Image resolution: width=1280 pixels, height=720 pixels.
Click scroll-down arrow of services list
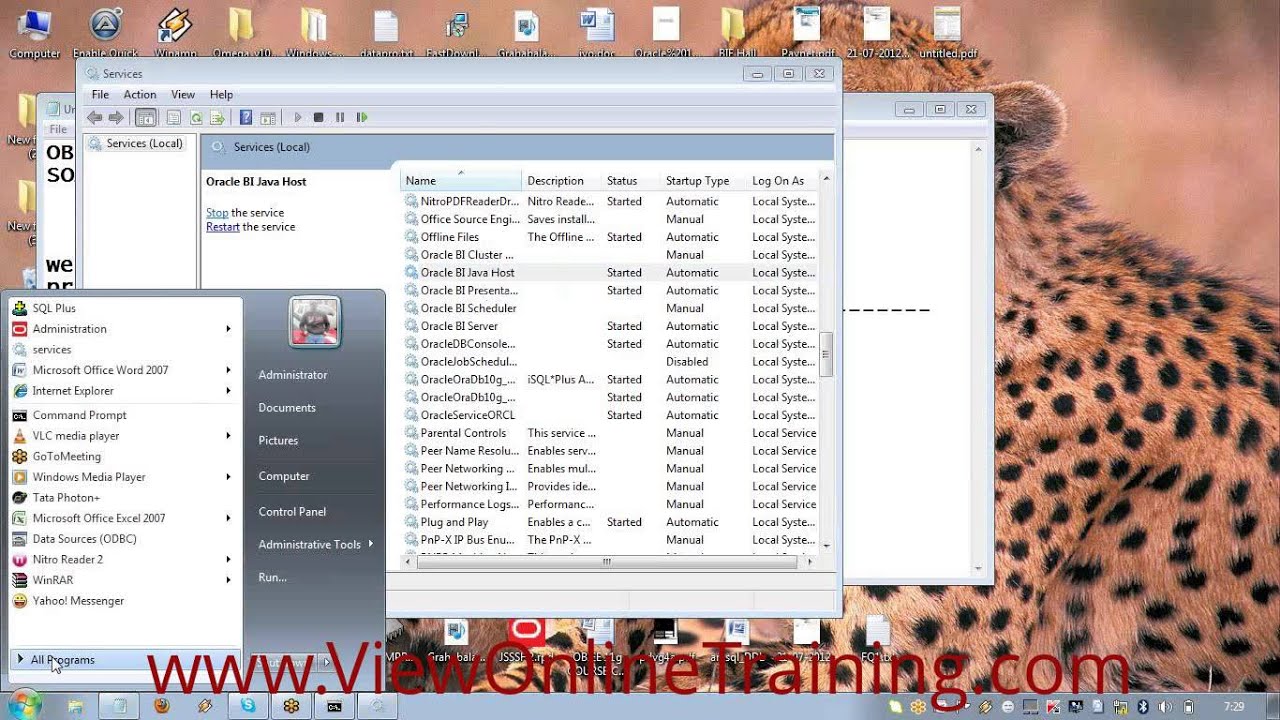[x=826, y=545]
